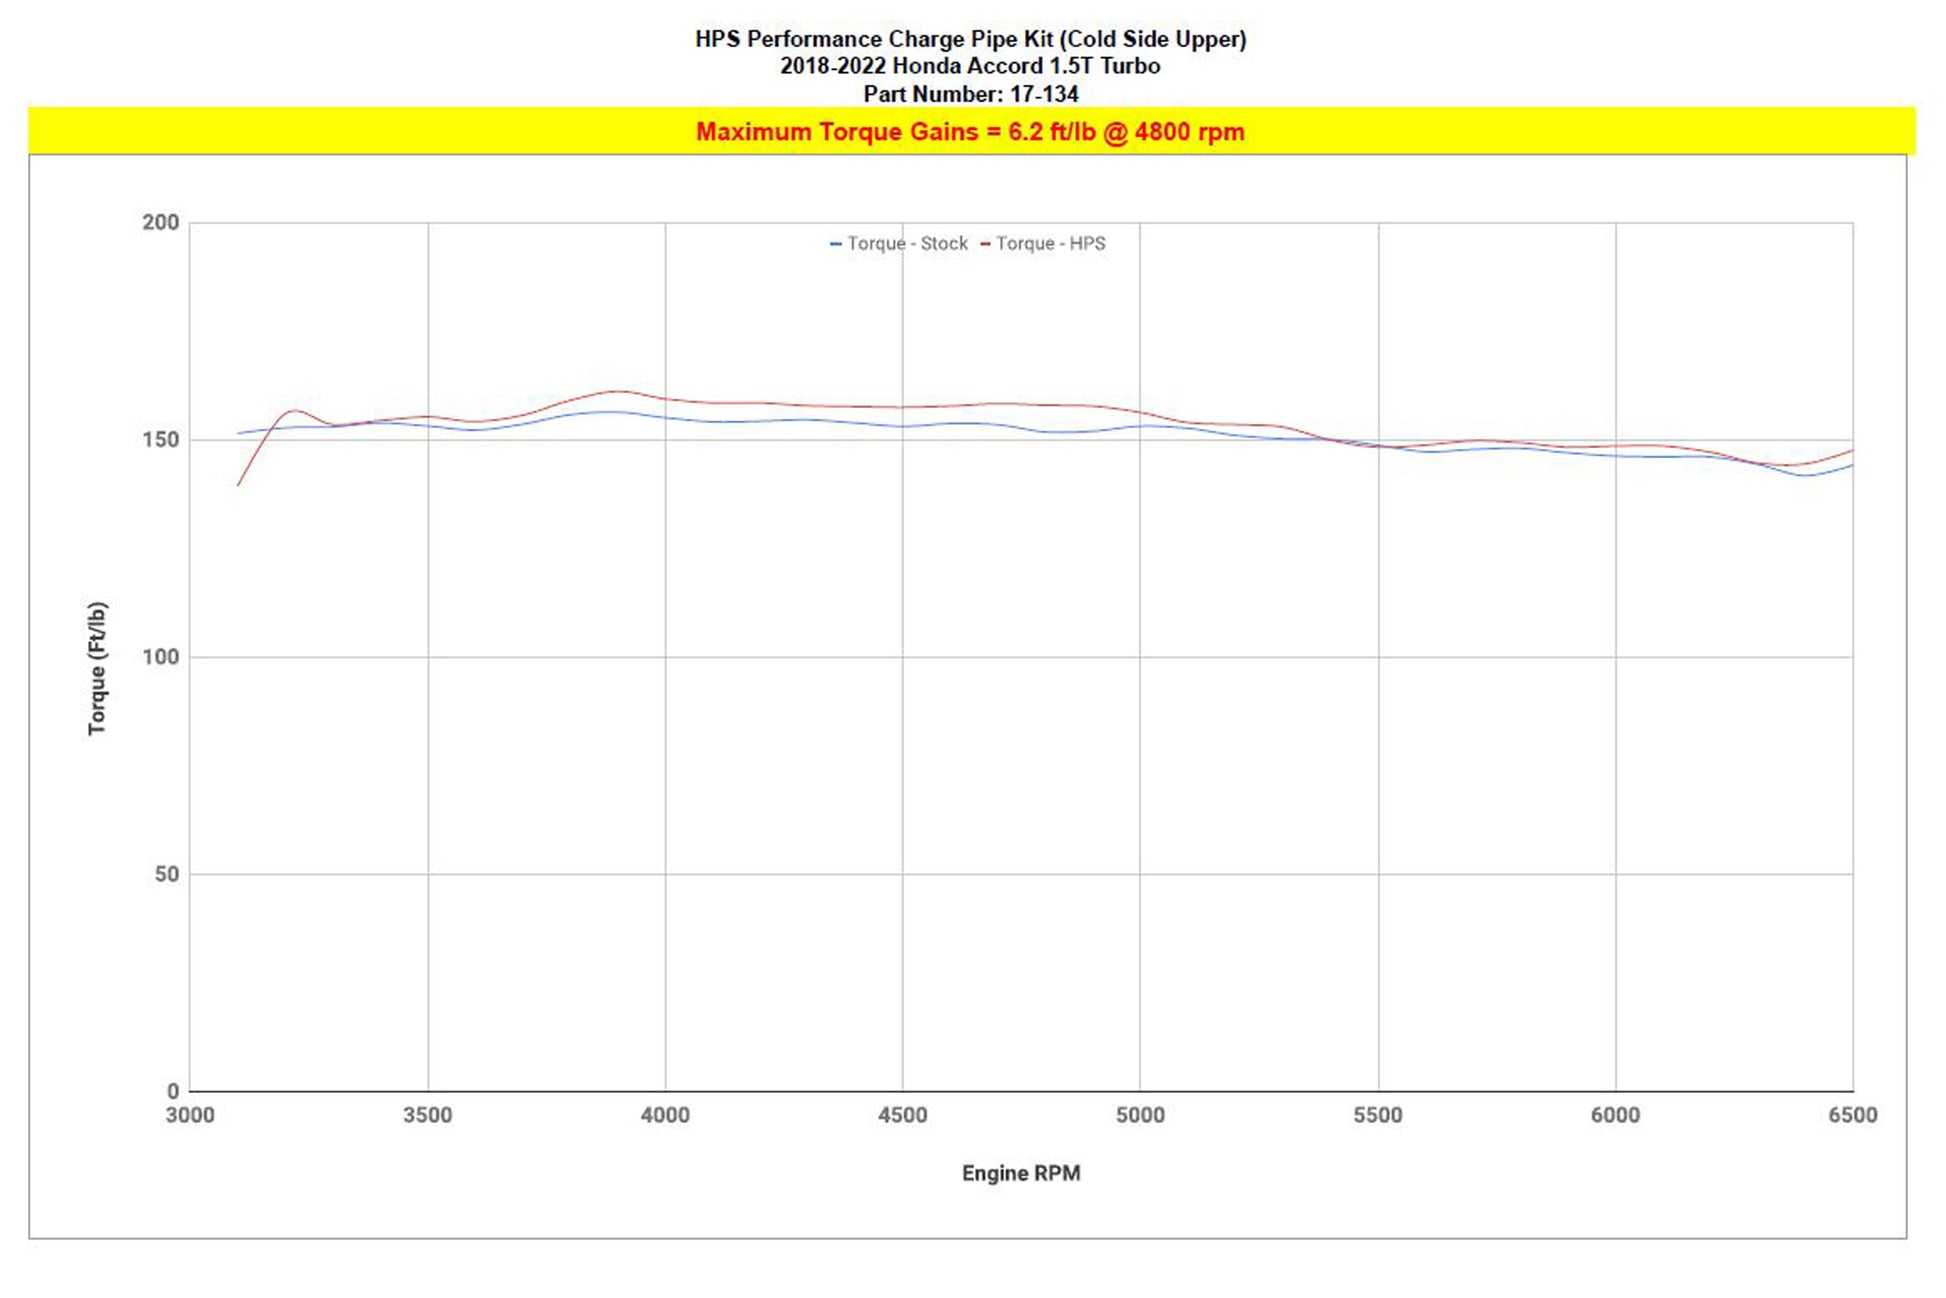Click the 50 y-axis label

(166, 874)
